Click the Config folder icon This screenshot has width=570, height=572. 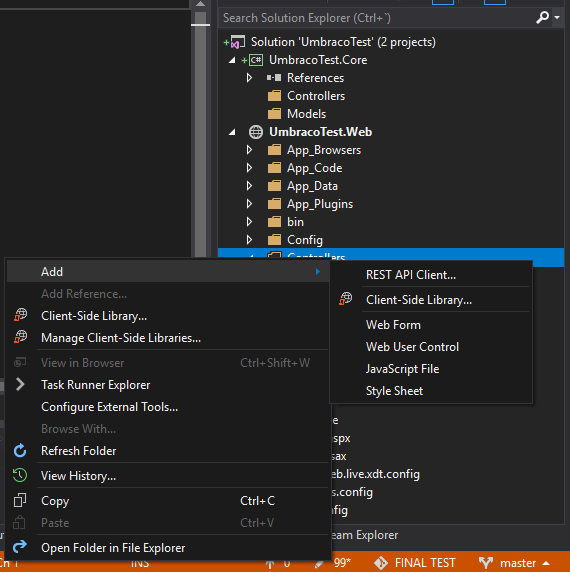pos(274,240)
